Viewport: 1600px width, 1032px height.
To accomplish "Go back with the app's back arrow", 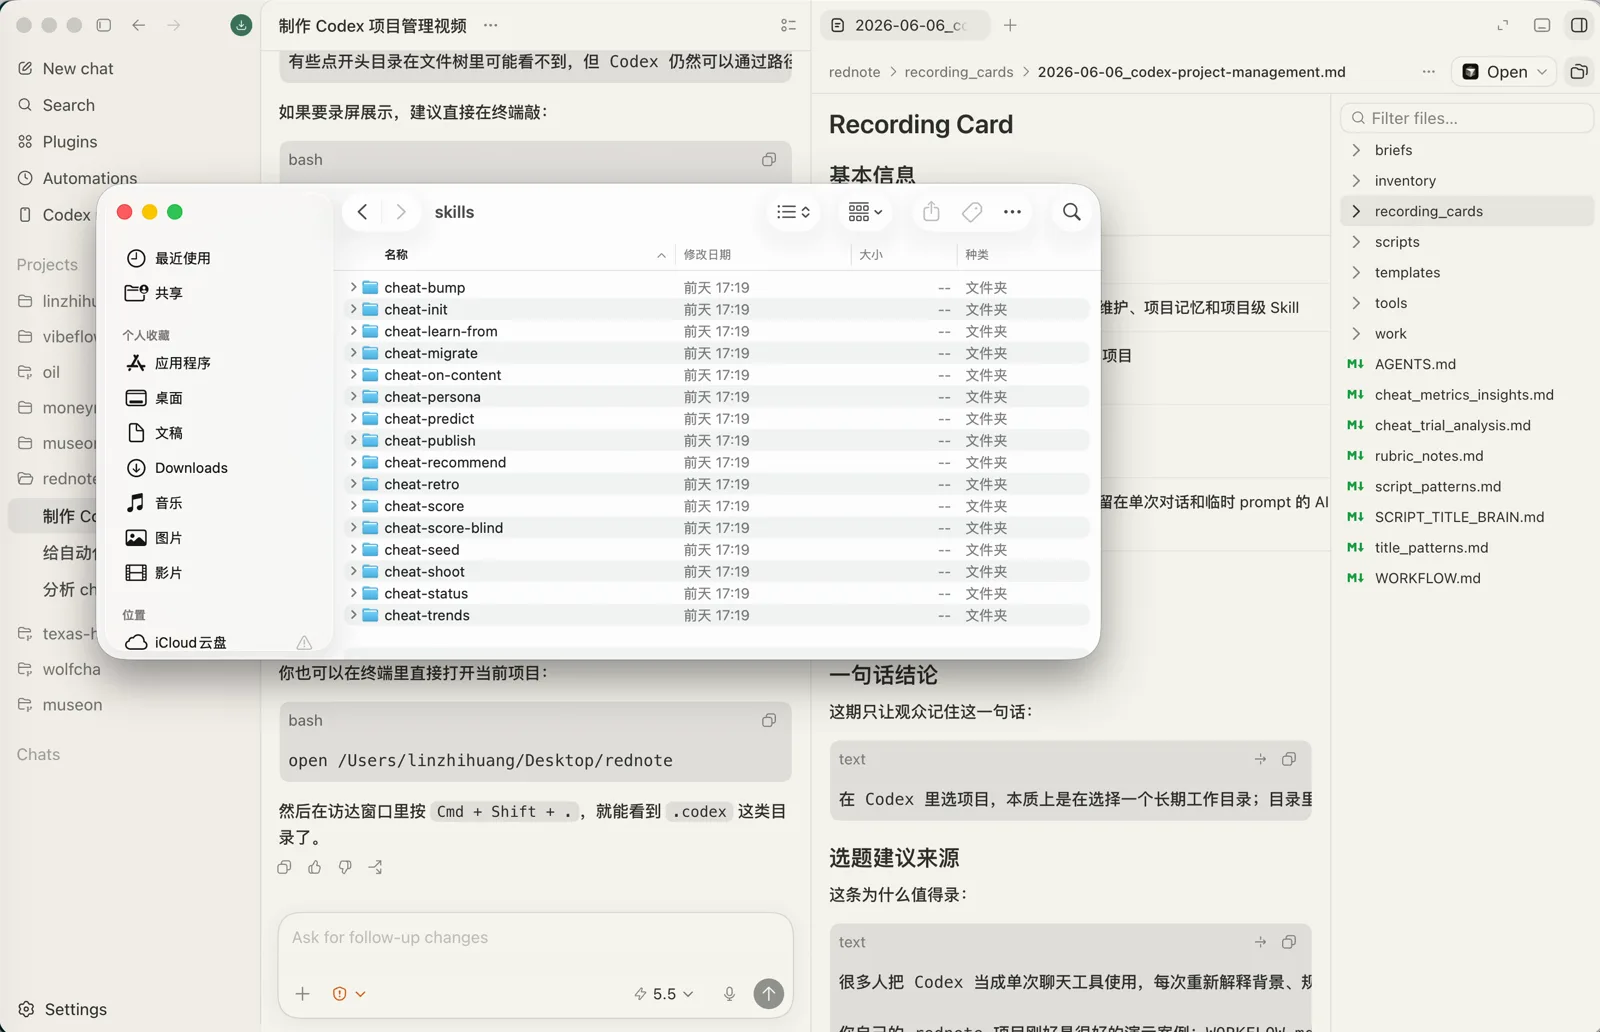I will 139,25.
